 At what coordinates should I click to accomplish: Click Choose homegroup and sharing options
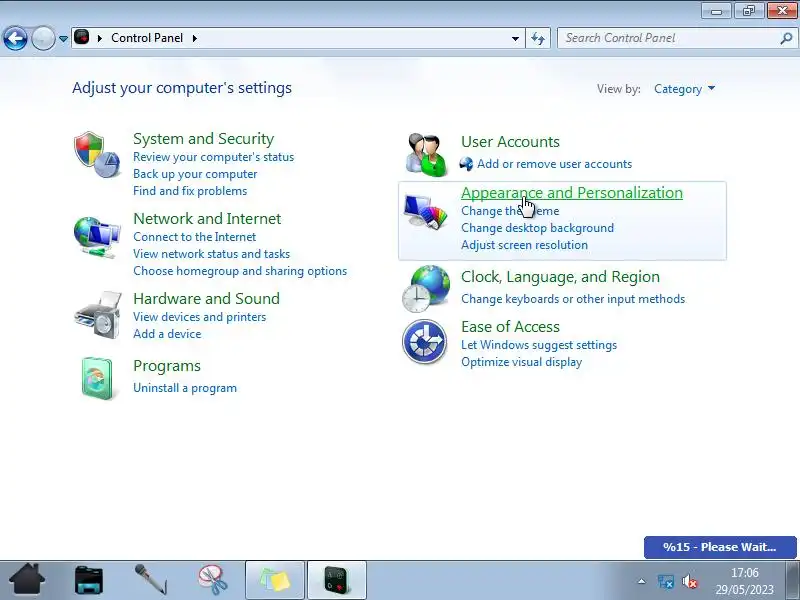240,271
